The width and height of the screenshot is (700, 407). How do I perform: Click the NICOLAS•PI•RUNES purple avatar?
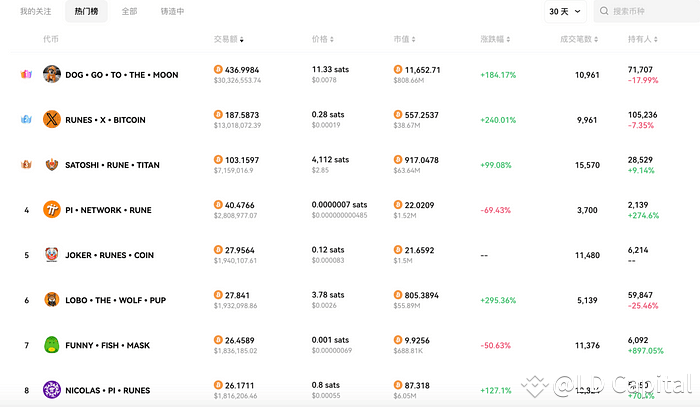point(51,389)
